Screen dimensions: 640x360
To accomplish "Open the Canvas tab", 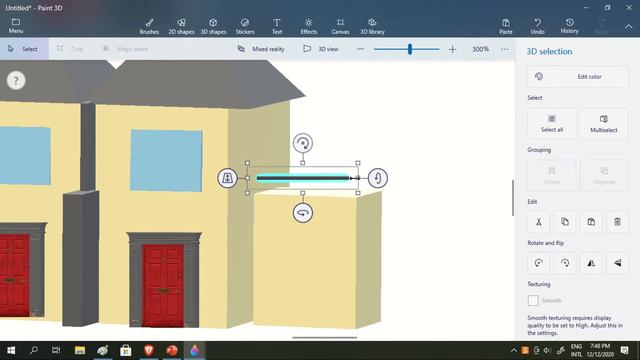I will click(x=340, y=26).
